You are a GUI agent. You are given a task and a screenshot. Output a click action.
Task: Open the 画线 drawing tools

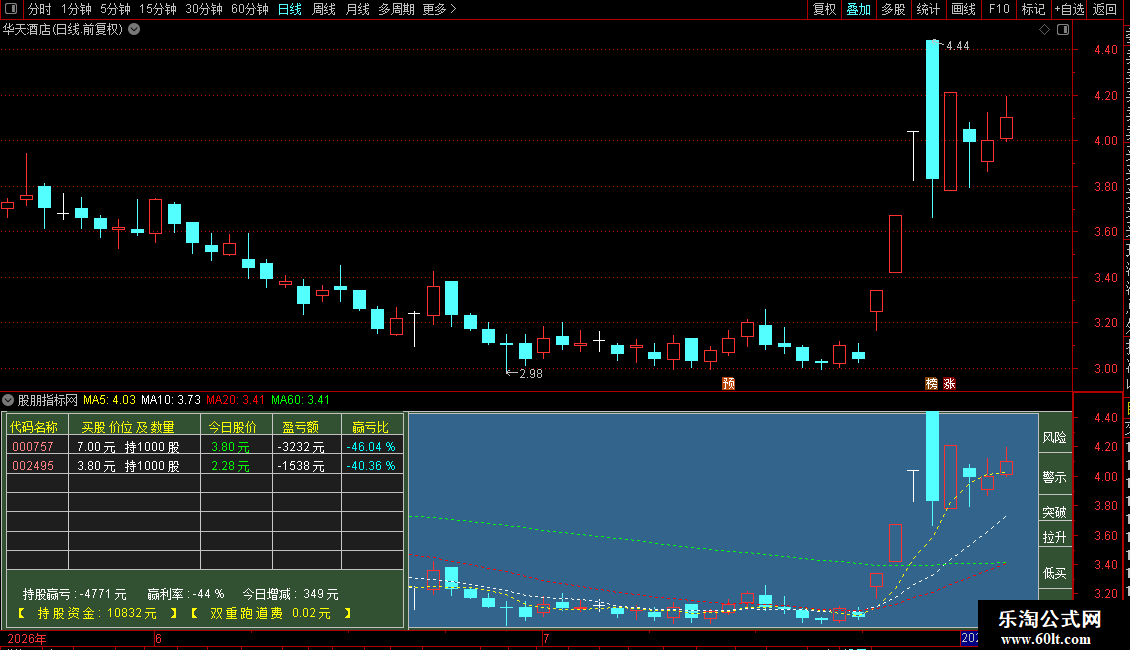pyautogui.click(x=964, y=9)
